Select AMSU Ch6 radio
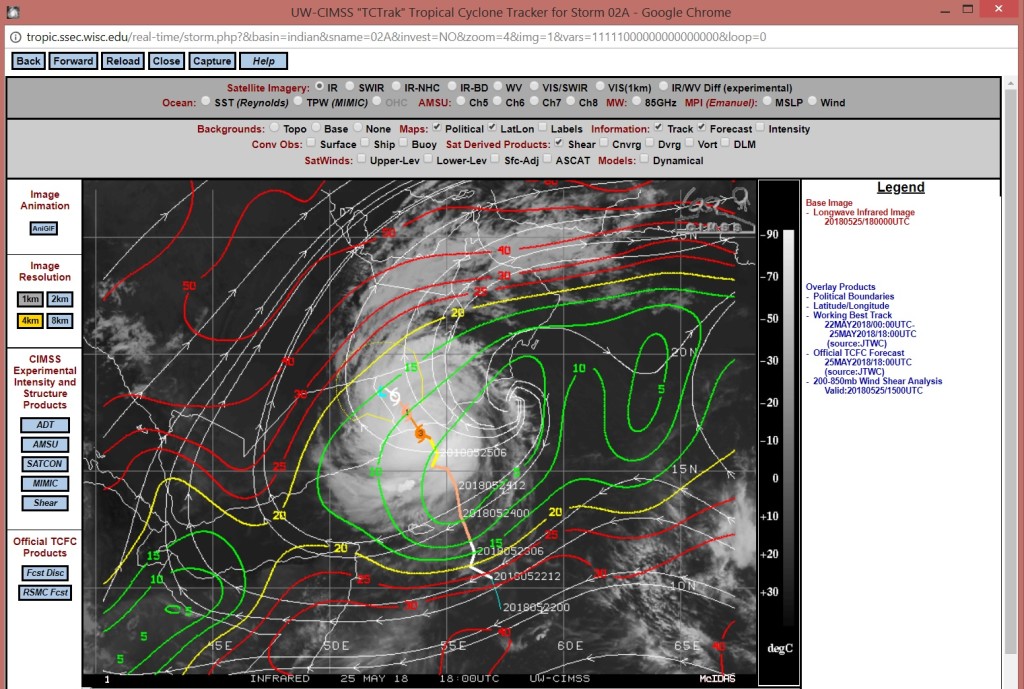The height and width of the screenshot is (689, 1024). point(497,101)
